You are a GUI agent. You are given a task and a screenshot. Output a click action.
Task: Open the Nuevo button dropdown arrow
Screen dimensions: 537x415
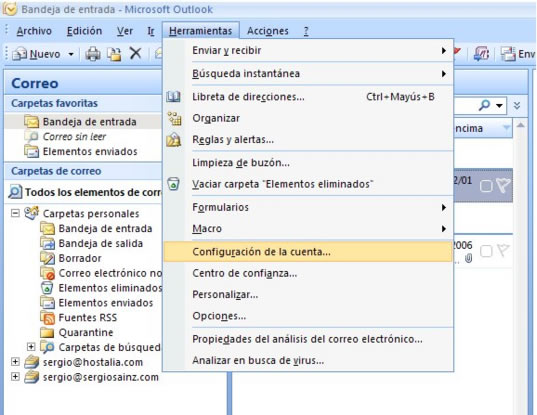(71, 54)
